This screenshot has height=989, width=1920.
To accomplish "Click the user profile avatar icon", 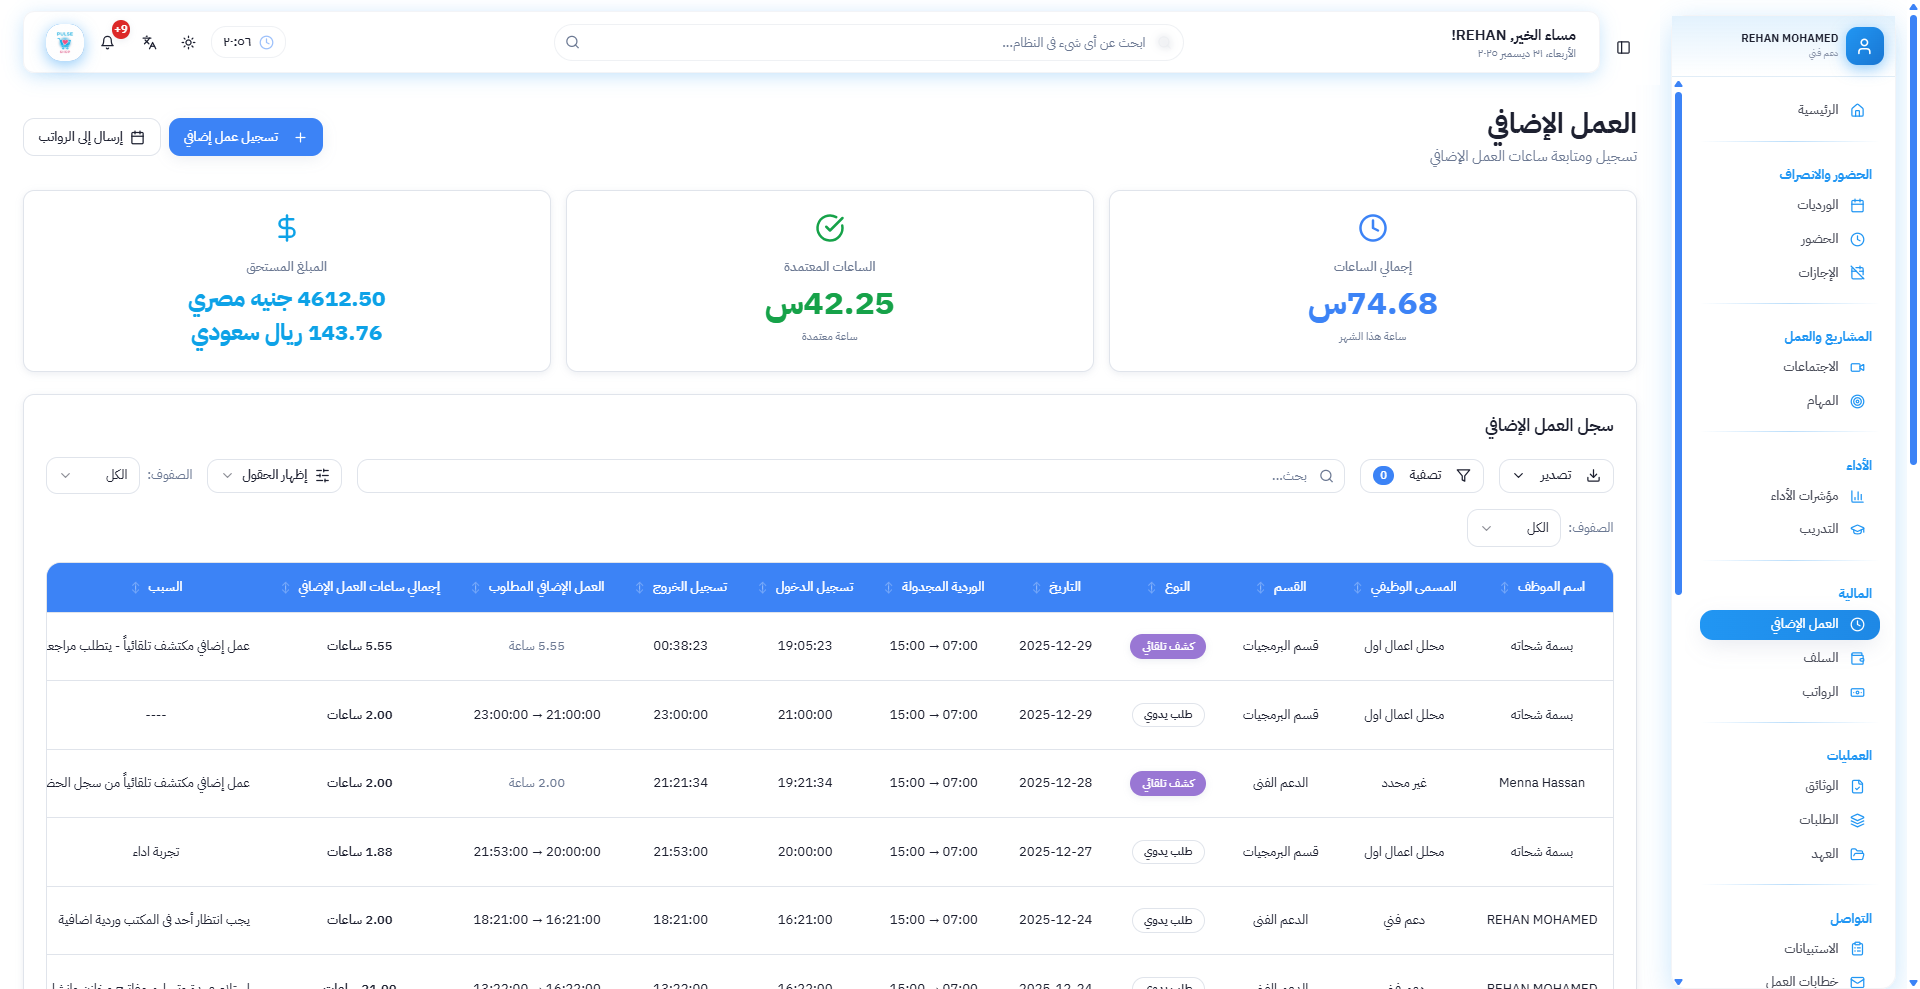I will click(1864, 46).
